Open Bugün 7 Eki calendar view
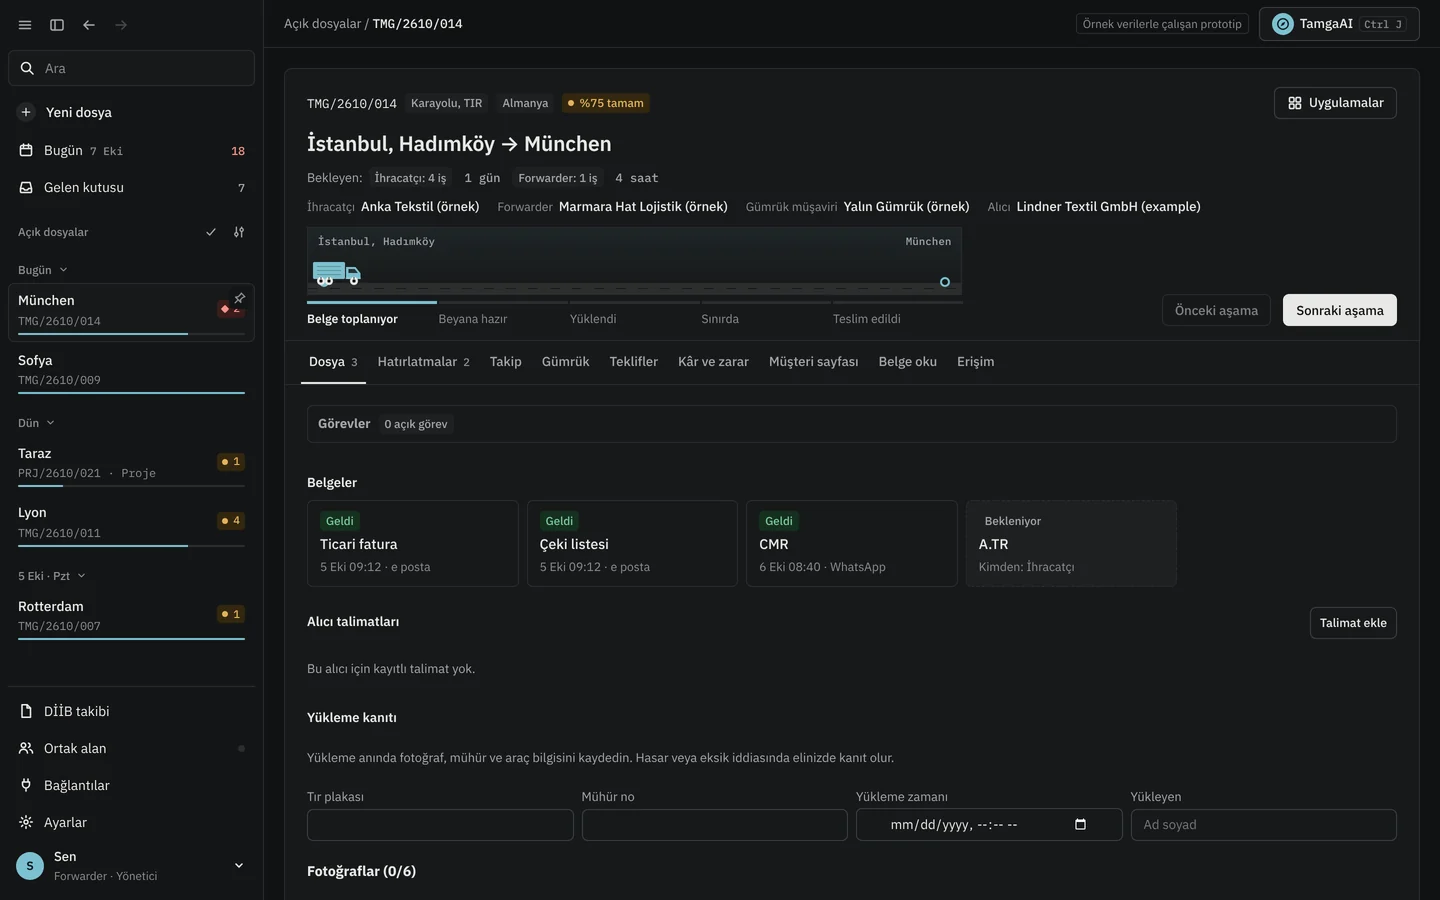The image size is (1440, 900). click(131, 151)
